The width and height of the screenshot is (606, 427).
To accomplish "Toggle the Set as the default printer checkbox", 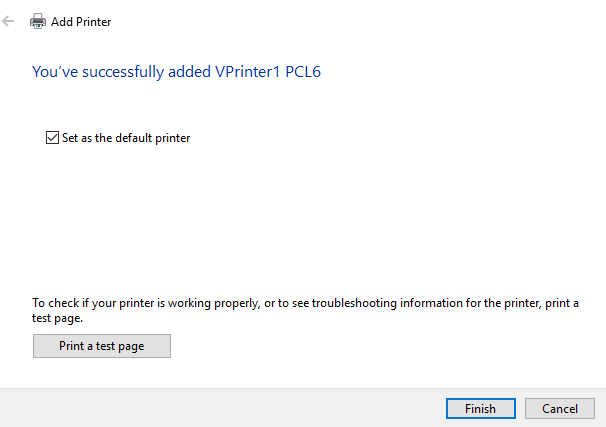I will (x=52, y=138).
